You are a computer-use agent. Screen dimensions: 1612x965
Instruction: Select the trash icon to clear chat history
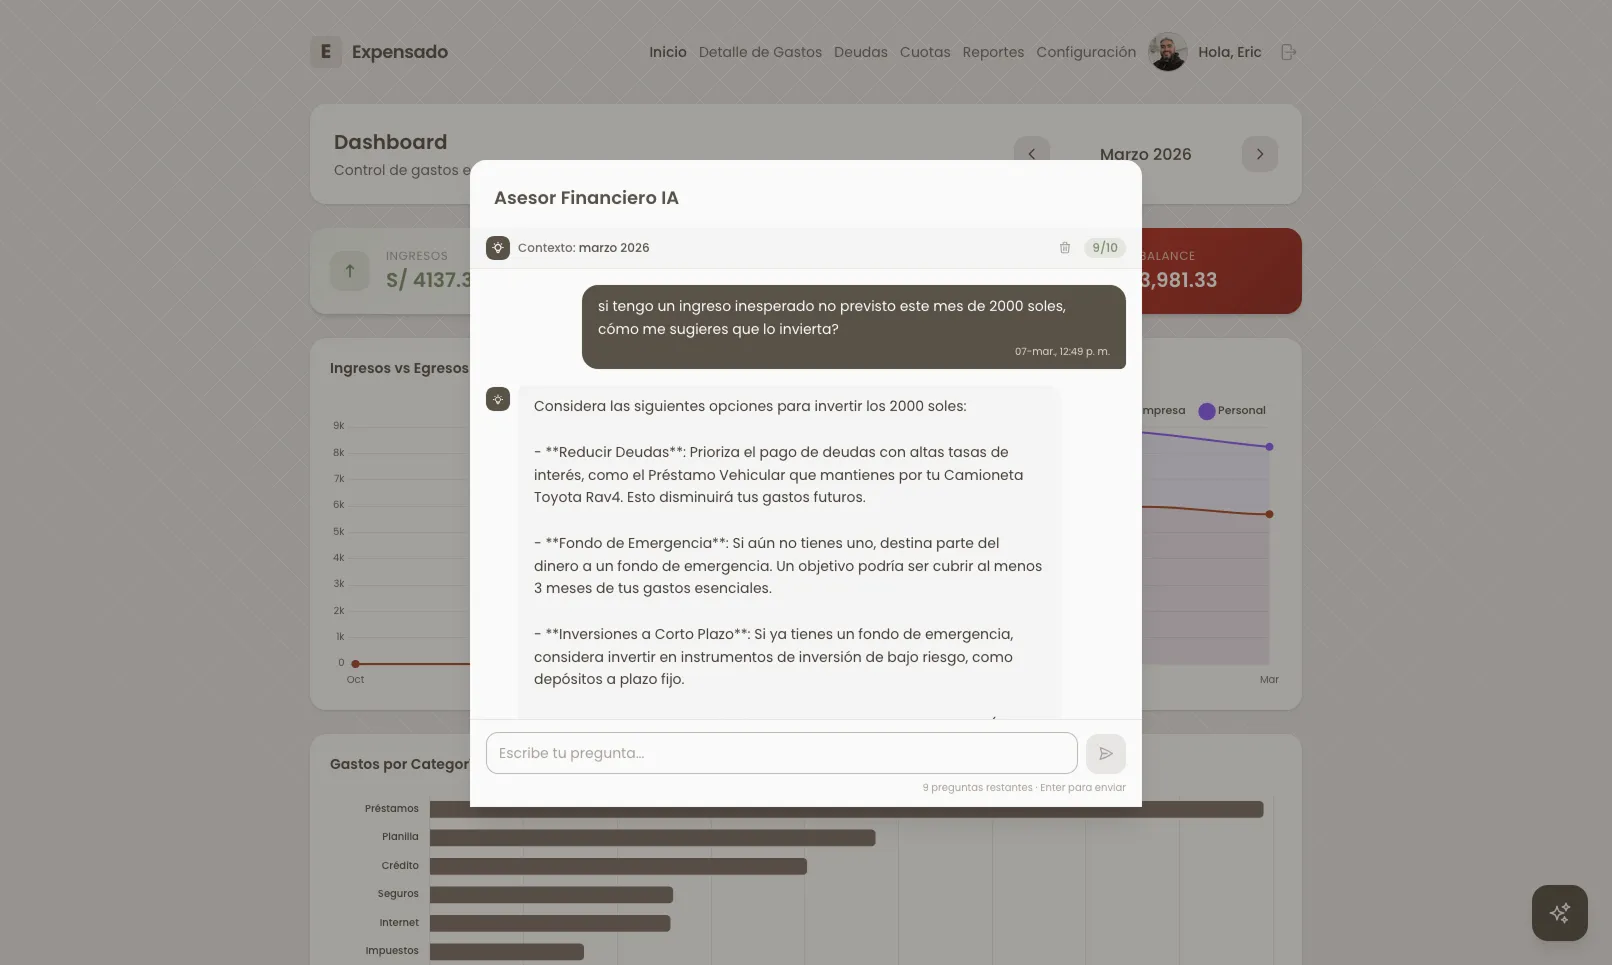[x=1064, y=247]
